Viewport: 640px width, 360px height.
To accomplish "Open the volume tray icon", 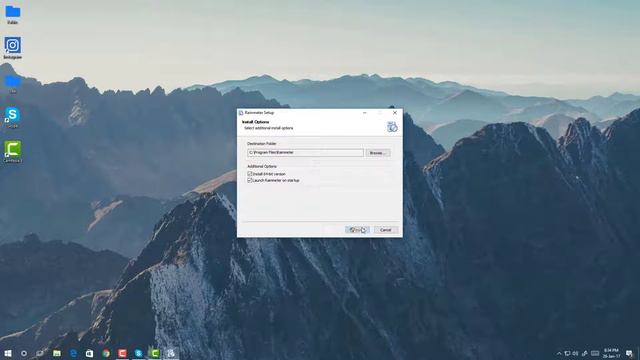I will point(576,353).
